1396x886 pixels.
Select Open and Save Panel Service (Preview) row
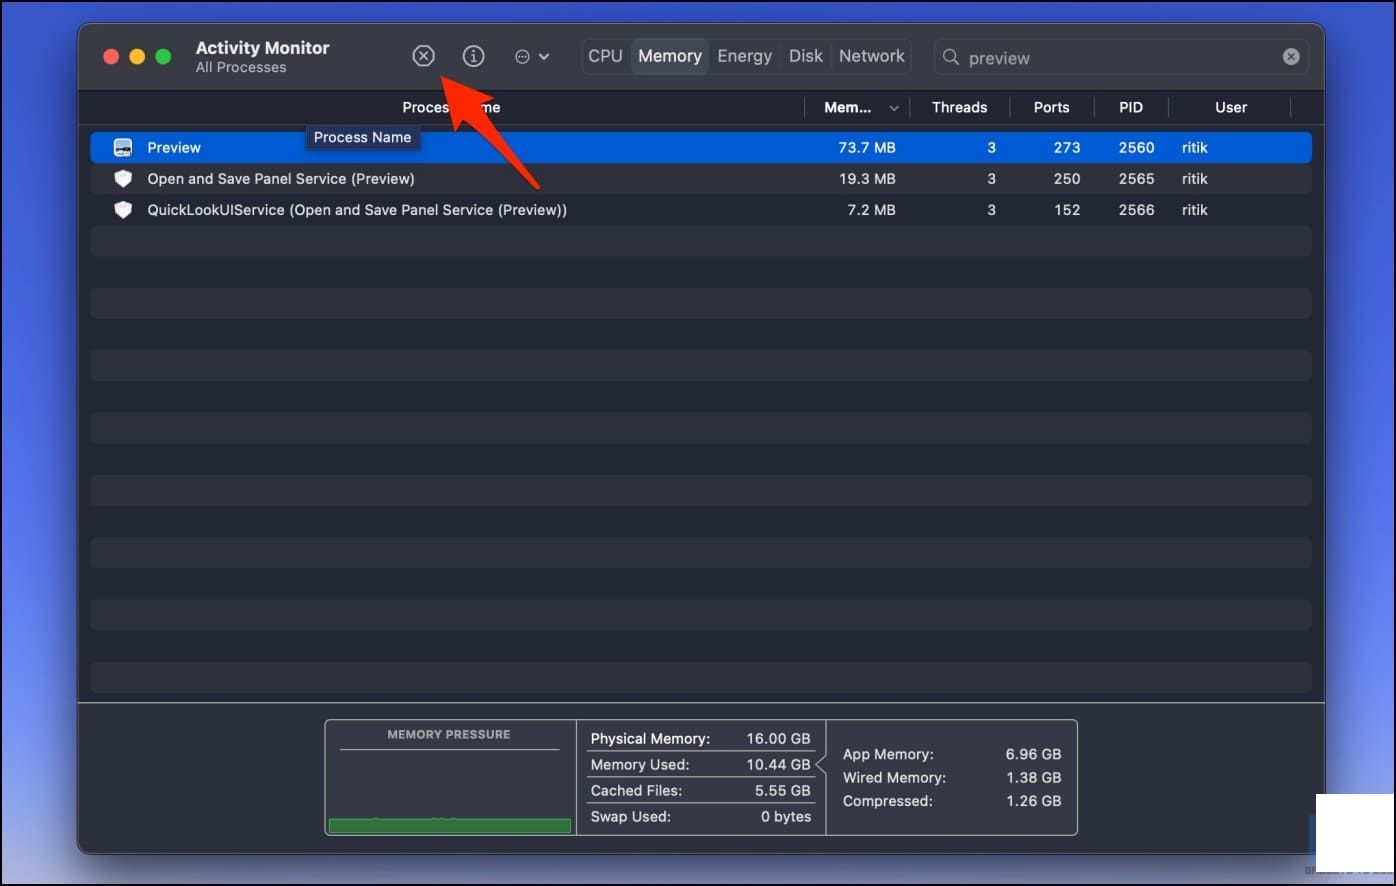[700, 178]
